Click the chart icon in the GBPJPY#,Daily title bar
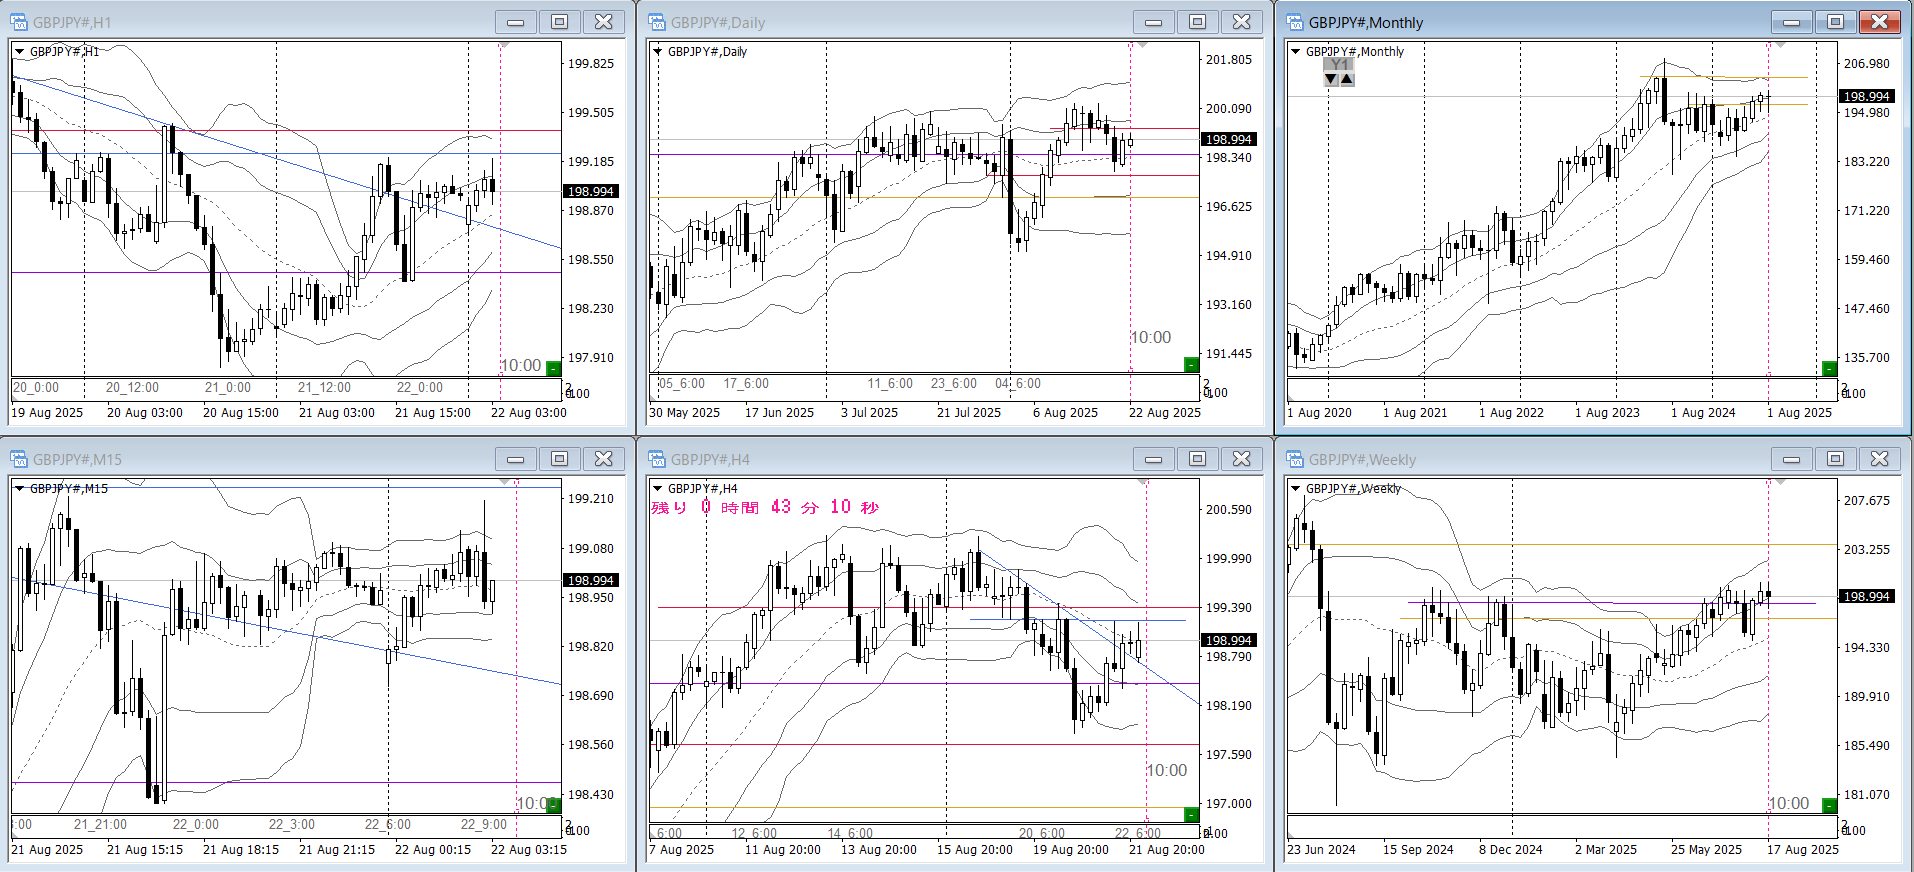 point(657,22)
